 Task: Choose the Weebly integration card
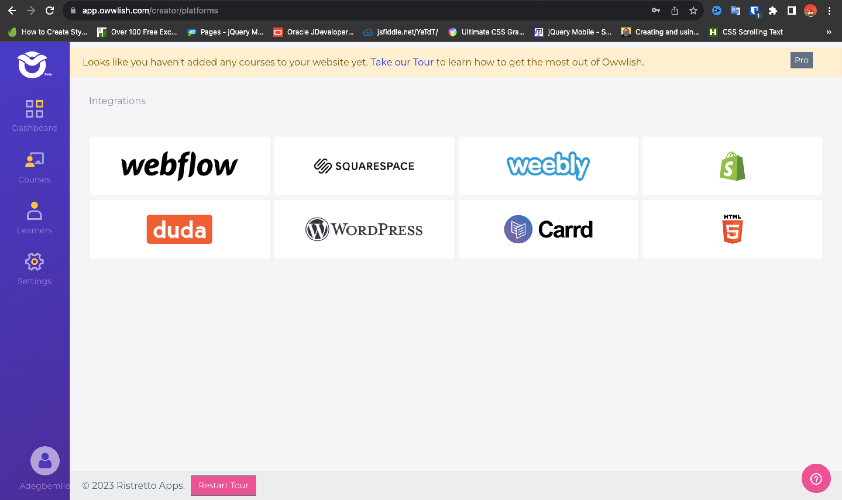click(548, 165)
